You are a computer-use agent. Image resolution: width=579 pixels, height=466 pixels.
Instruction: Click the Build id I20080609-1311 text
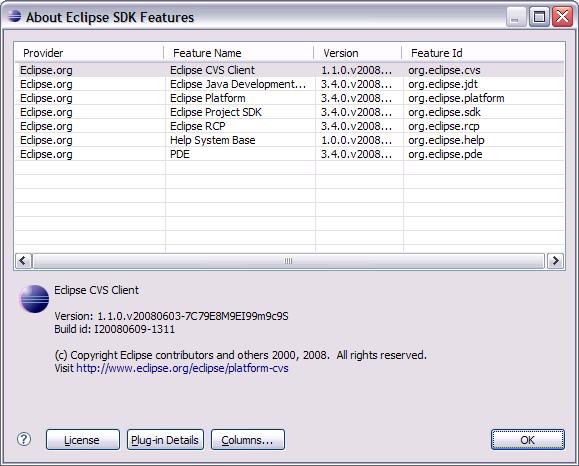114,329
